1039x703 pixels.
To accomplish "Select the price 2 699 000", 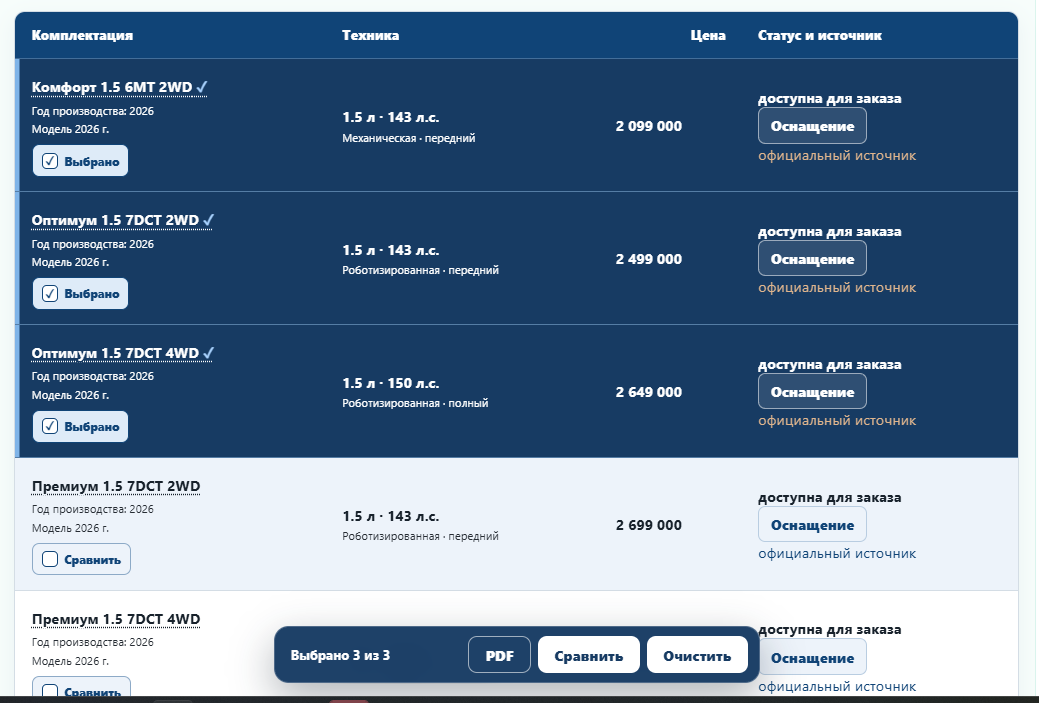I will pos(649,525).
